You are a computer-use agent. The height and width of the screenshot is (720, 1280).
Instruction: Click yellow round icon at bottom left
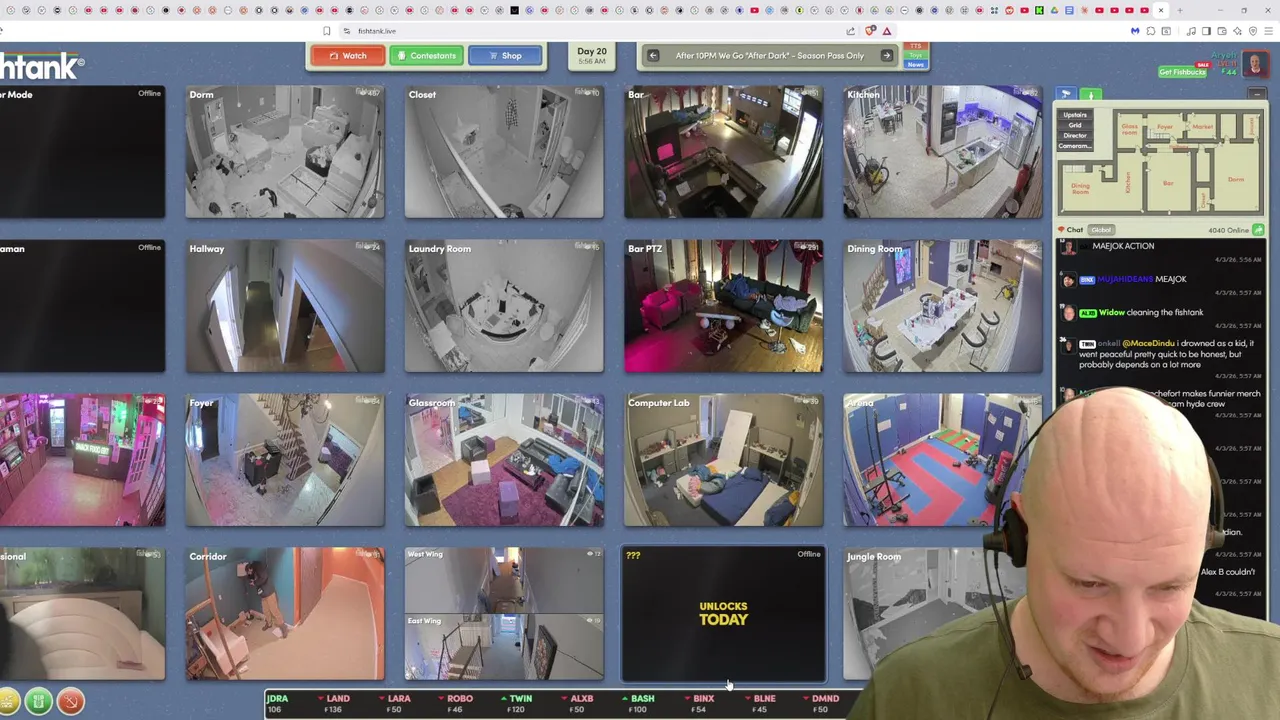(x=8, y=702)
